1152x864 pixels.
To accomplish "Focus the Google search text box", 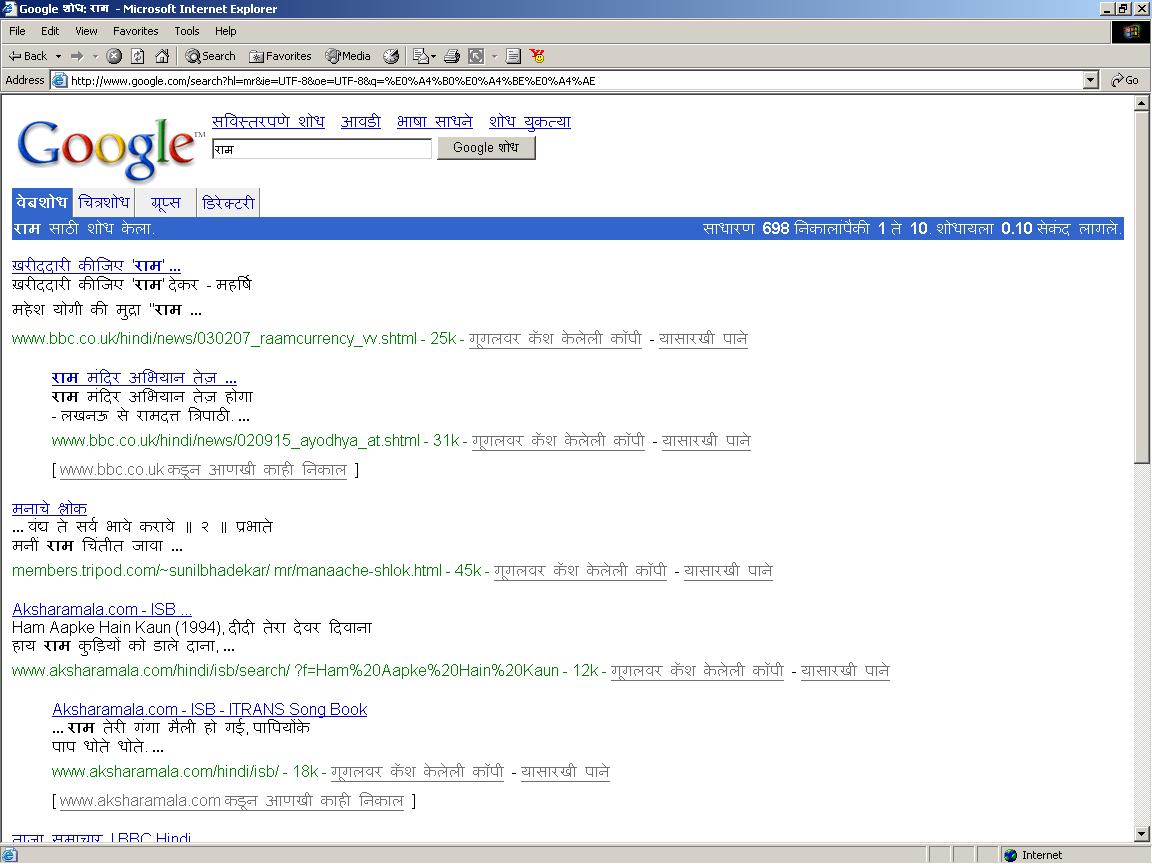I will pyautogui.click(x=322, y=148).
